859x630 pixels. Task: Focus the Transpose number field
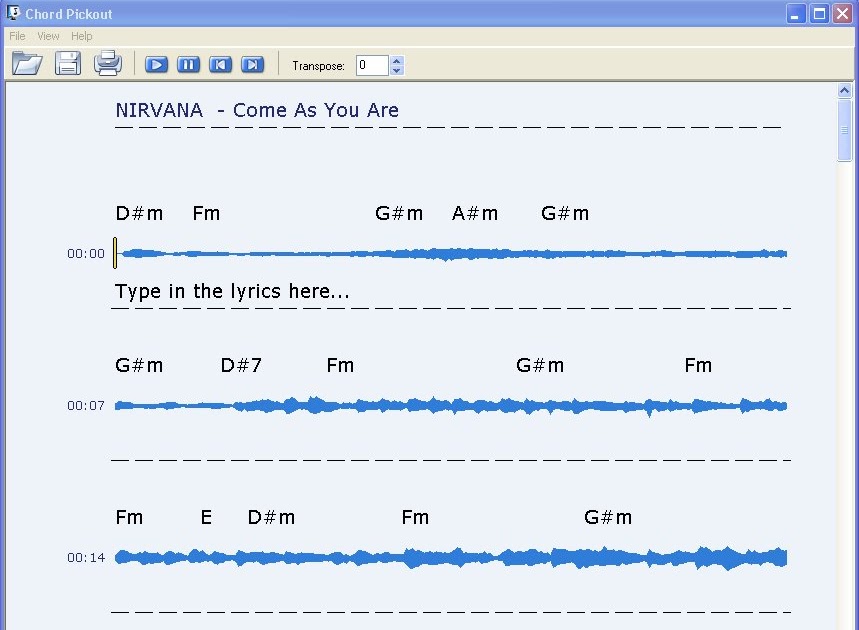[x=373, y=65]
